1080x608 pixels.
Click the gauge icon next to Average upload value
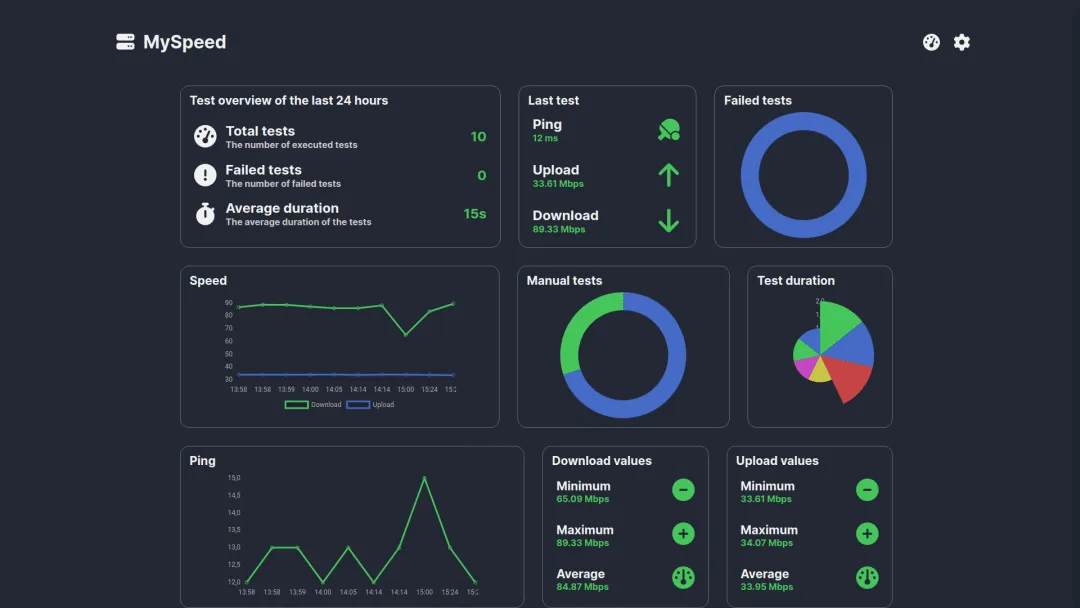click(x=867, y=578)
